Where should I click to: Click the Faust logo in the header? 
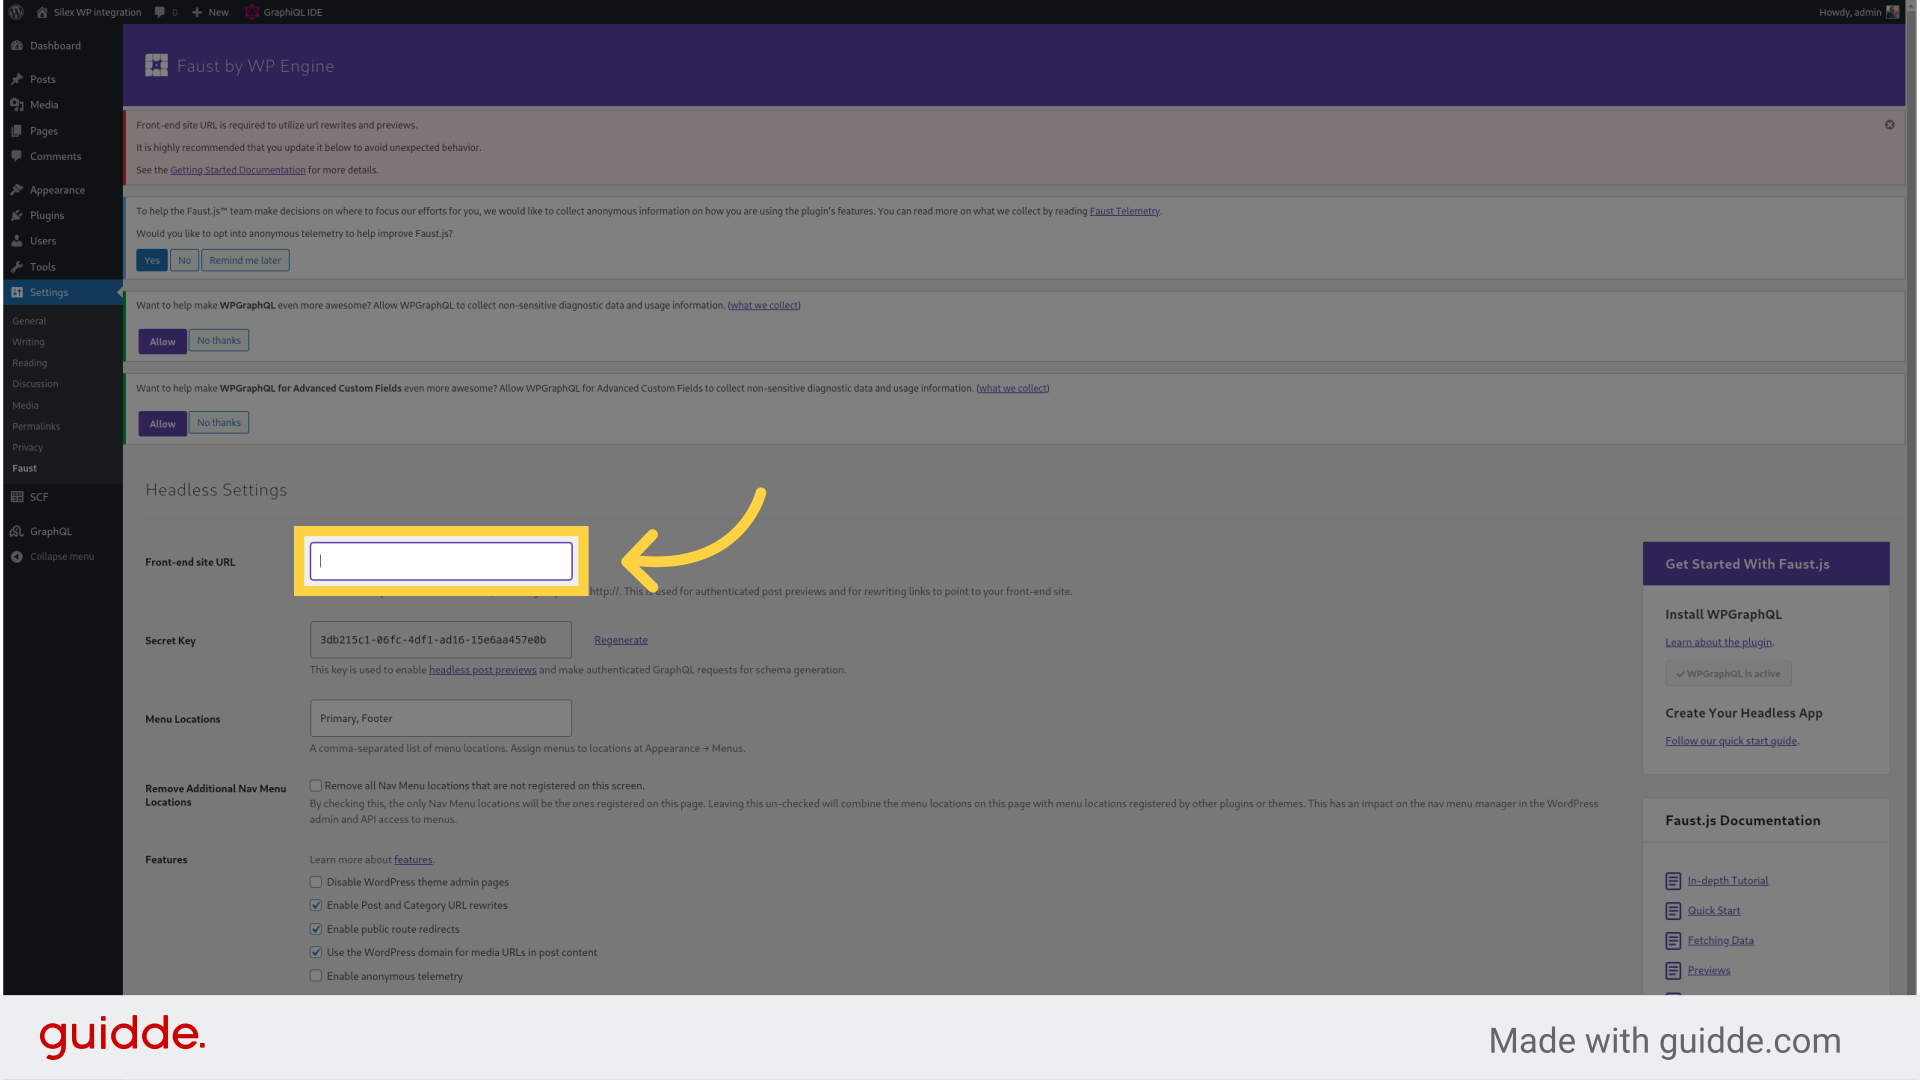(x=156, y=66)
